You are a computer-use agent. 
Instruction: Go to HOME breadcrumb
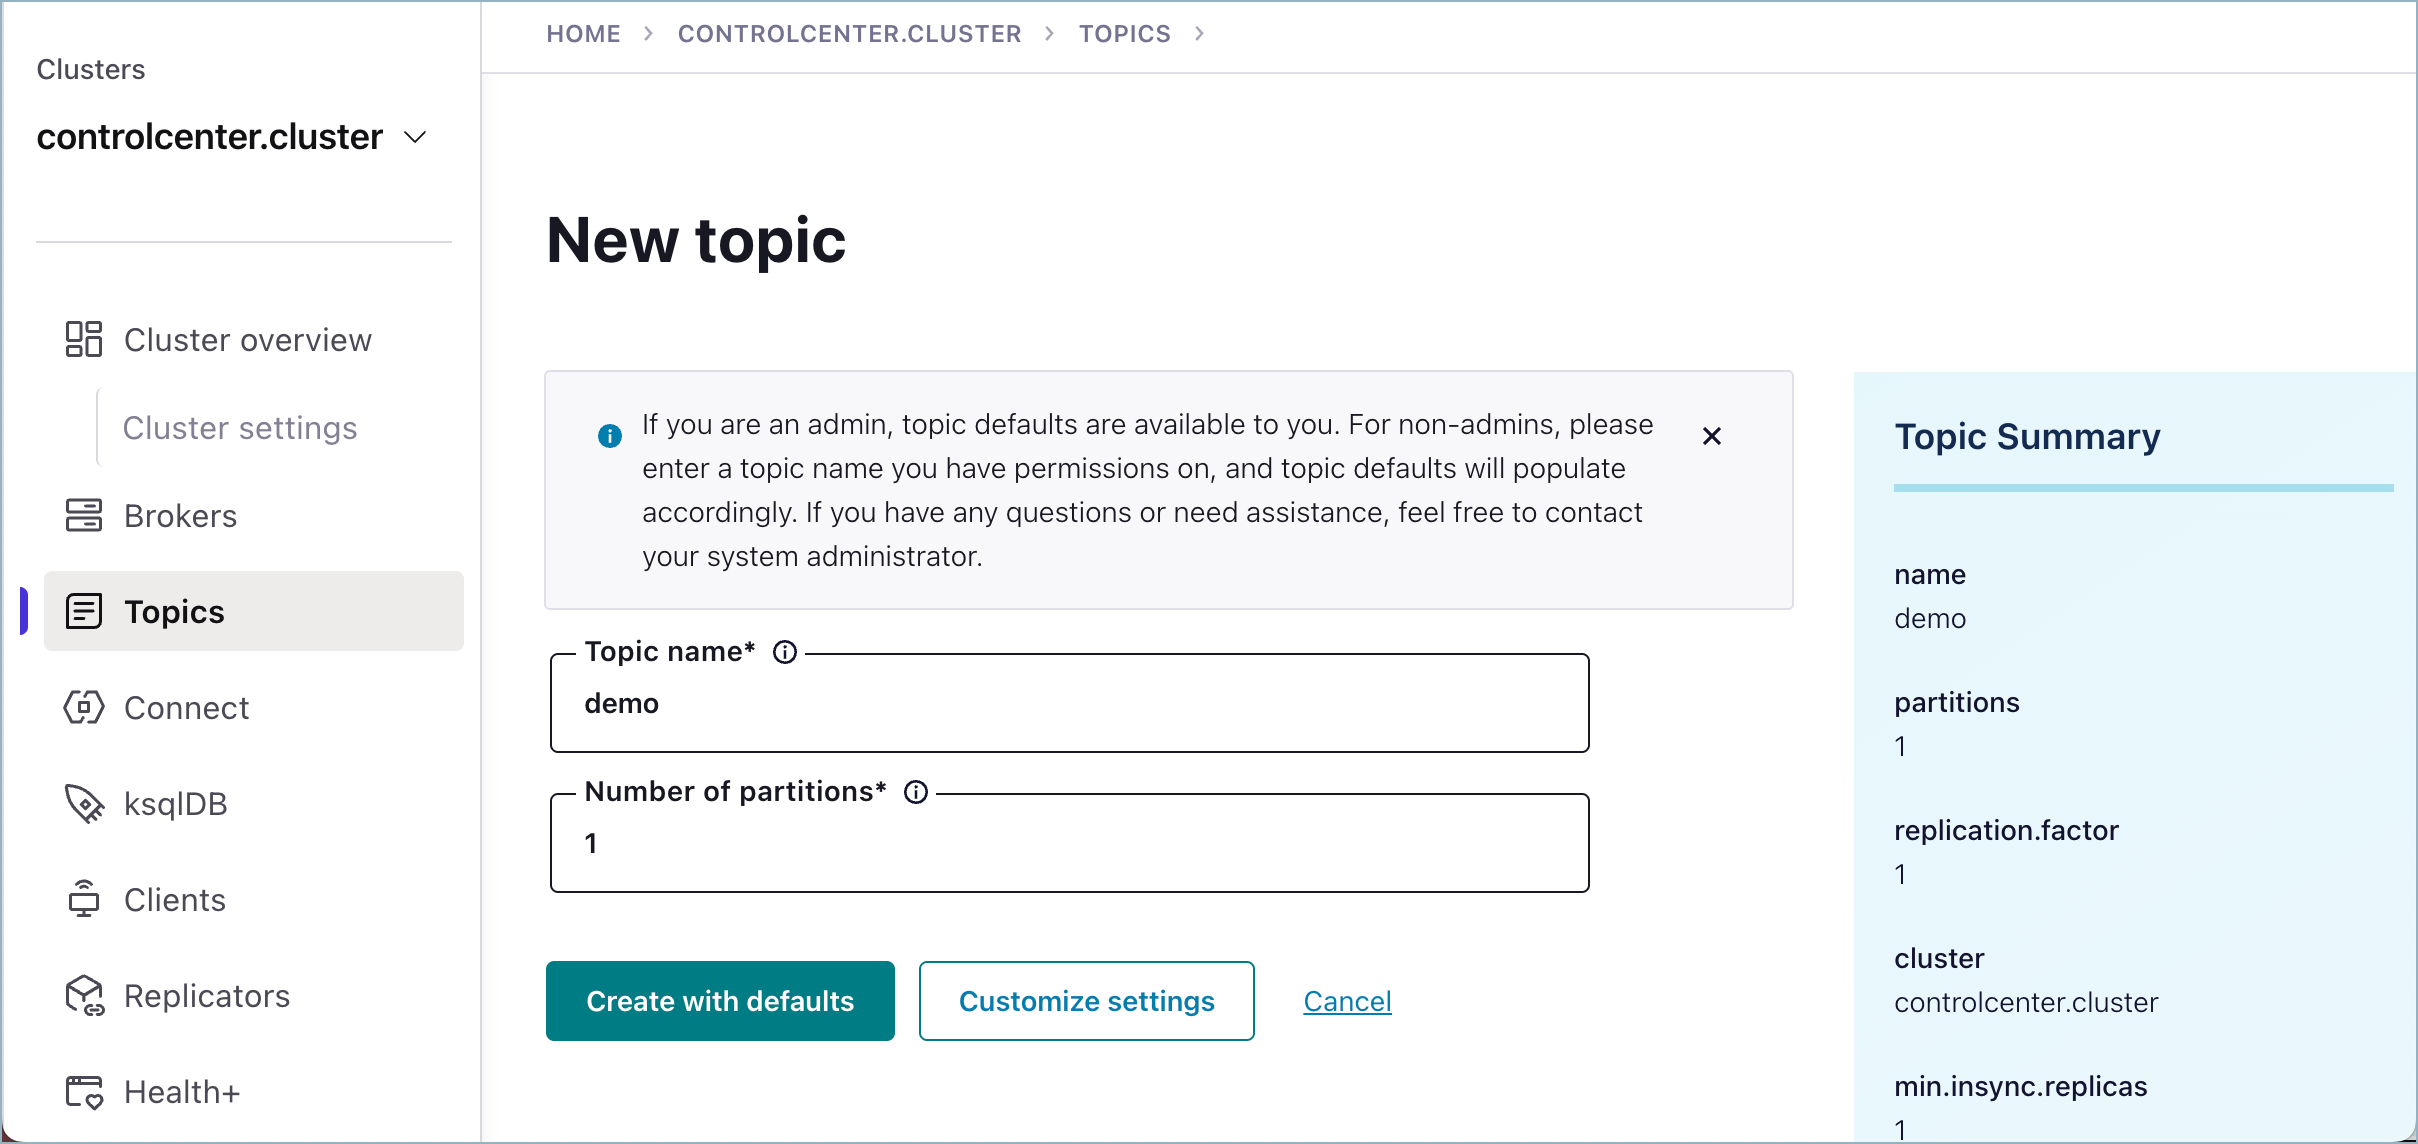point(583,34)
